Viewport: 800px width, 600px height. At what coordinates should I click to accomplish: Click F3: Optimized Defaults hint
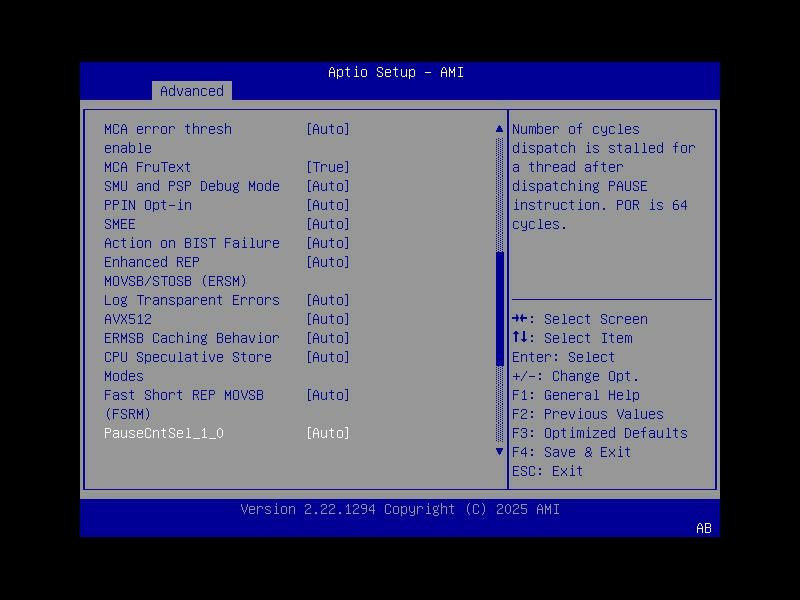(599, 433)
